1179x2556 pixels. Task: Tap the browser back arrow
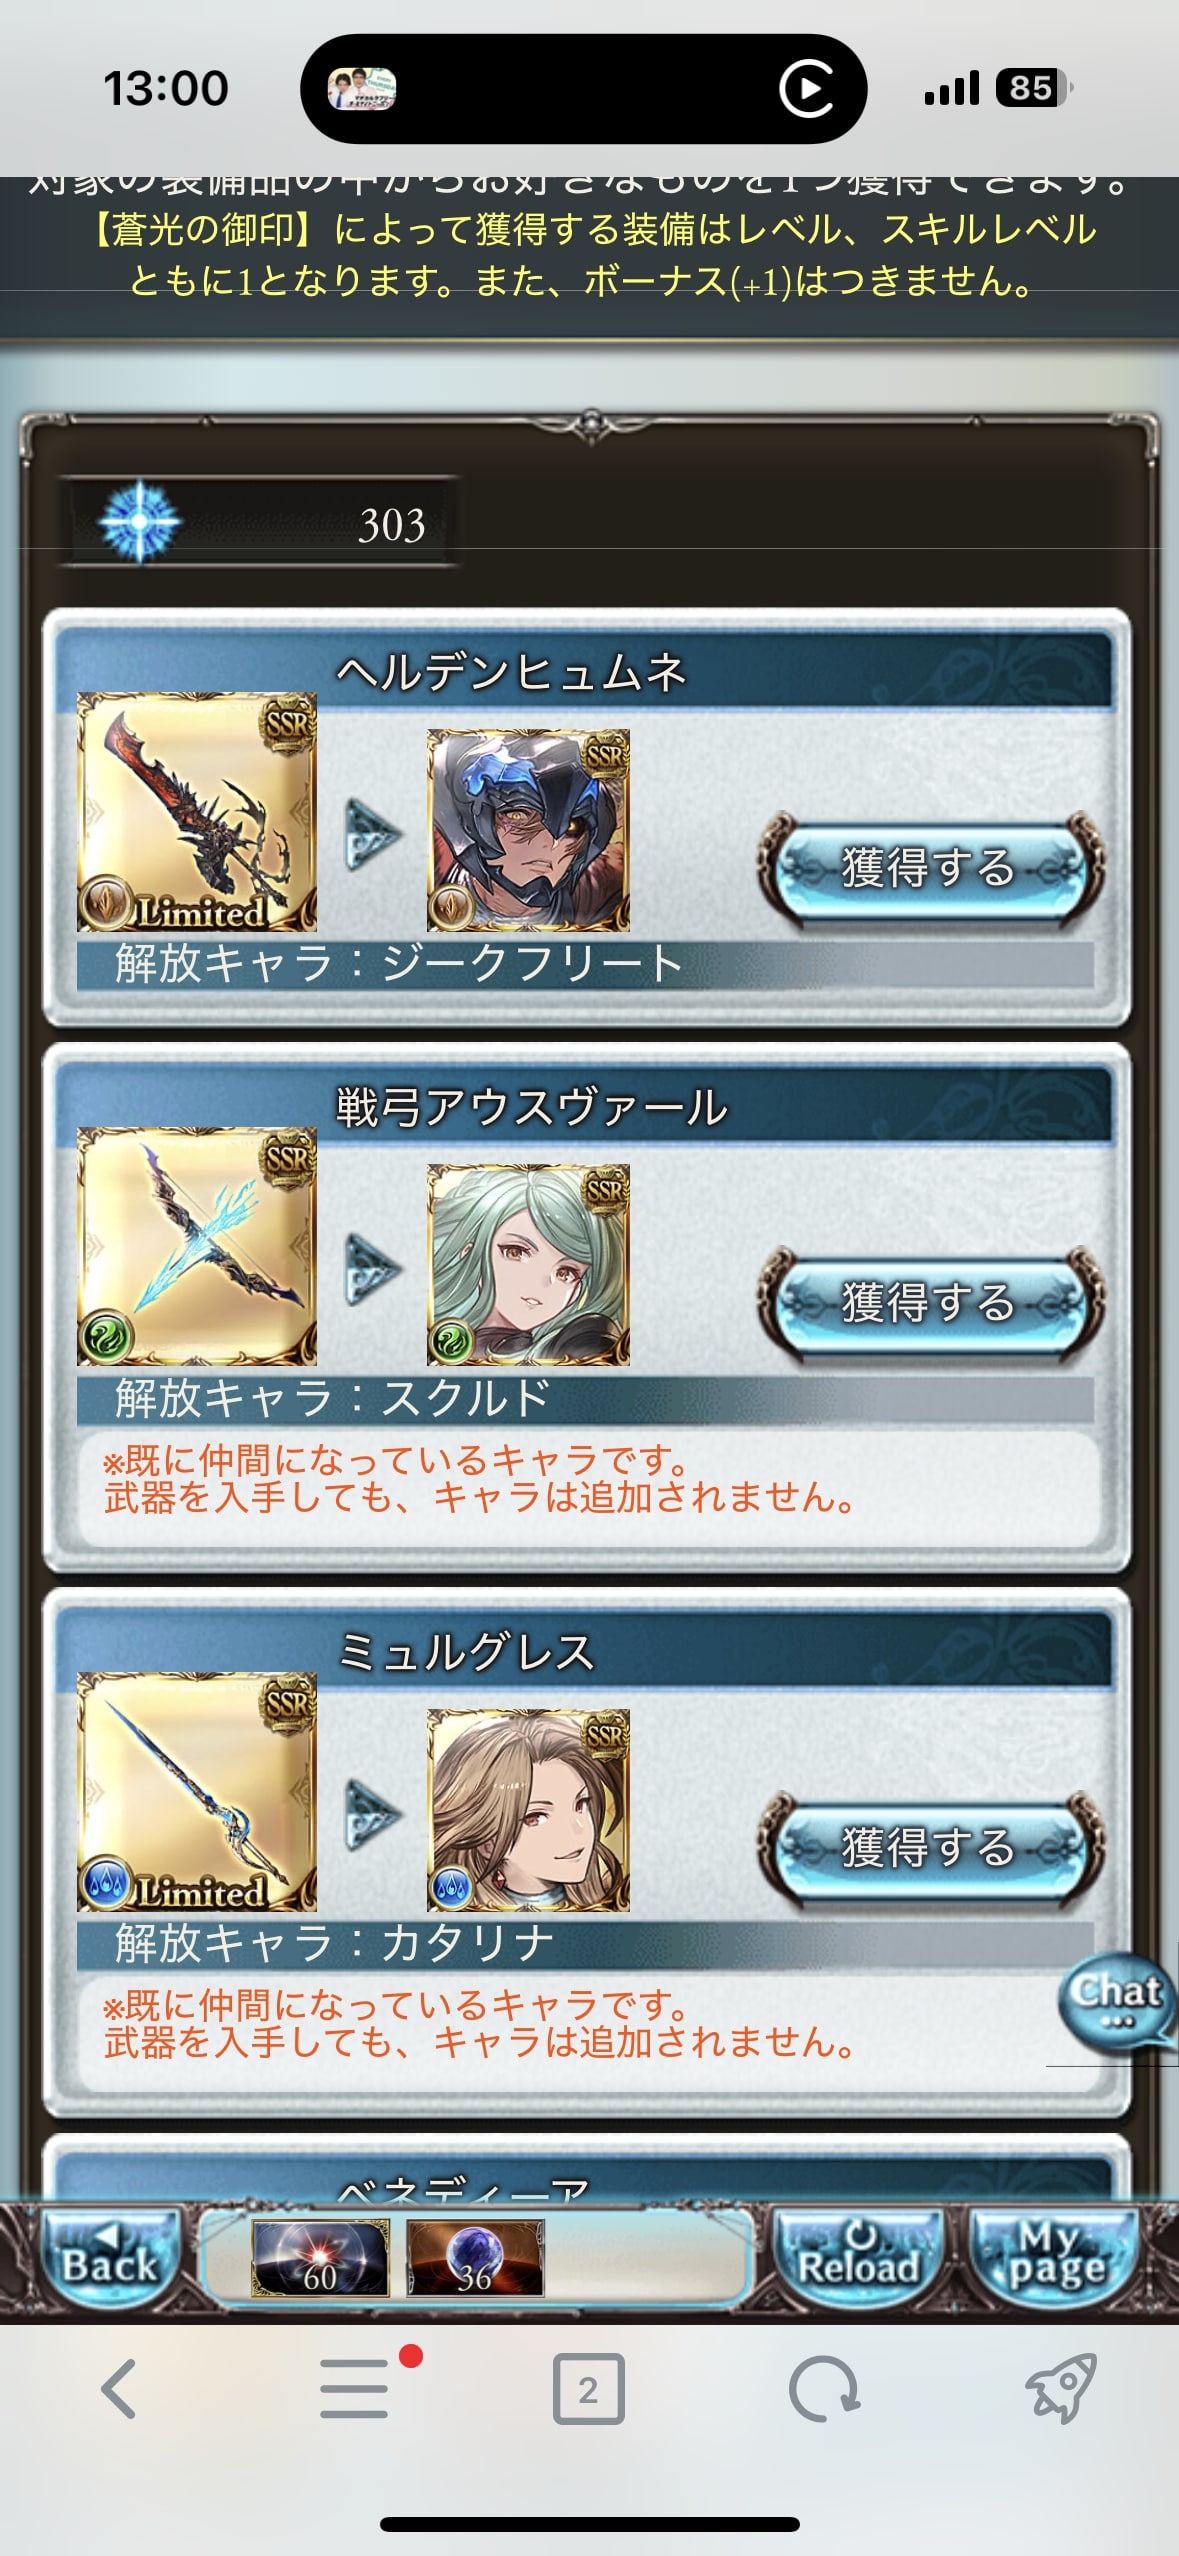pyautogui.click(x=118, y=2389)
